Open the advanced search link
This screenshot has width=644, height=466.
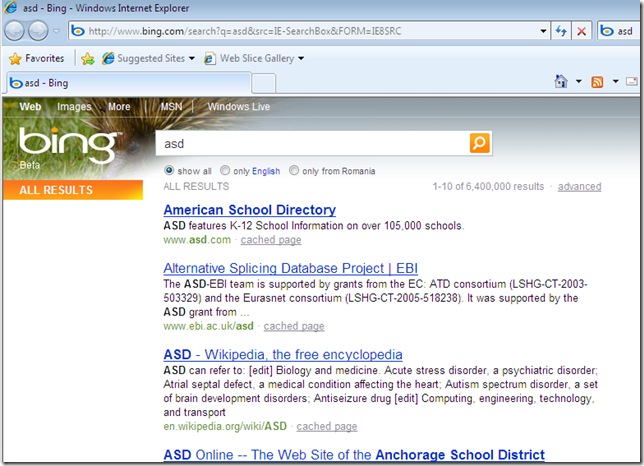point(579,186)
